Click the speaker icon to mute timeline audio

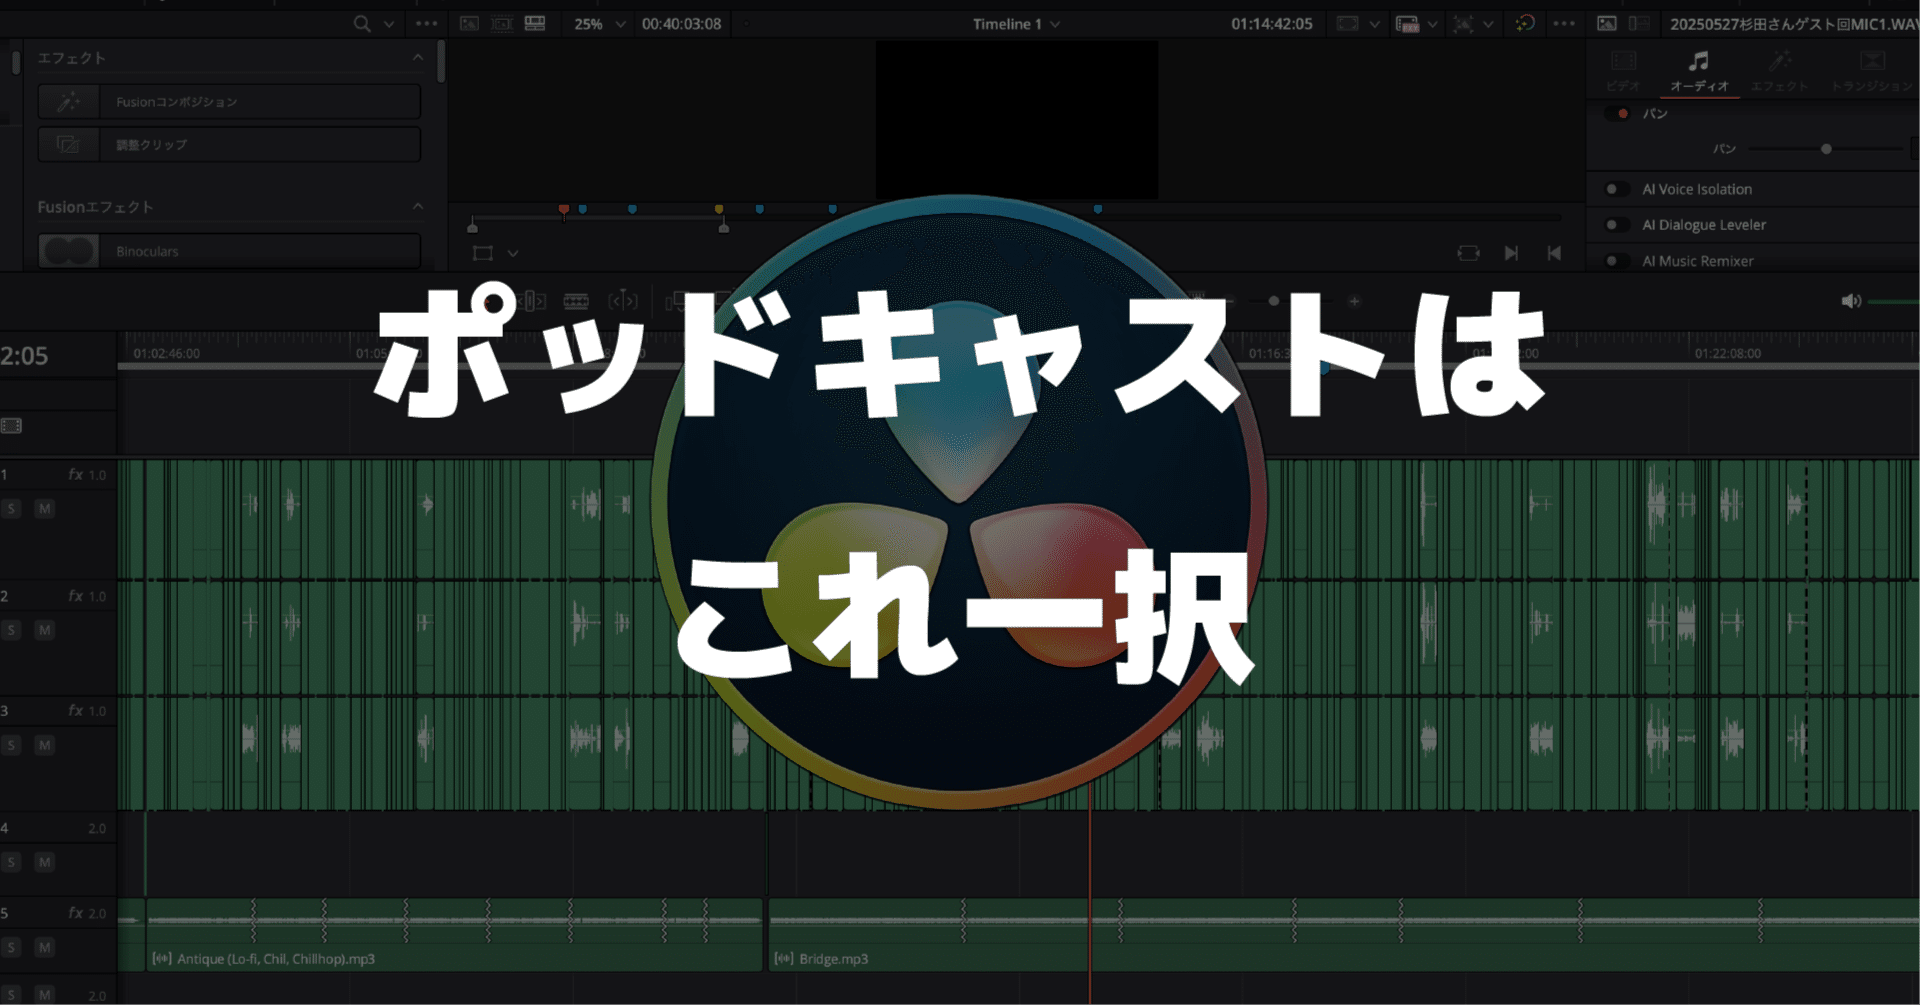1852,300
